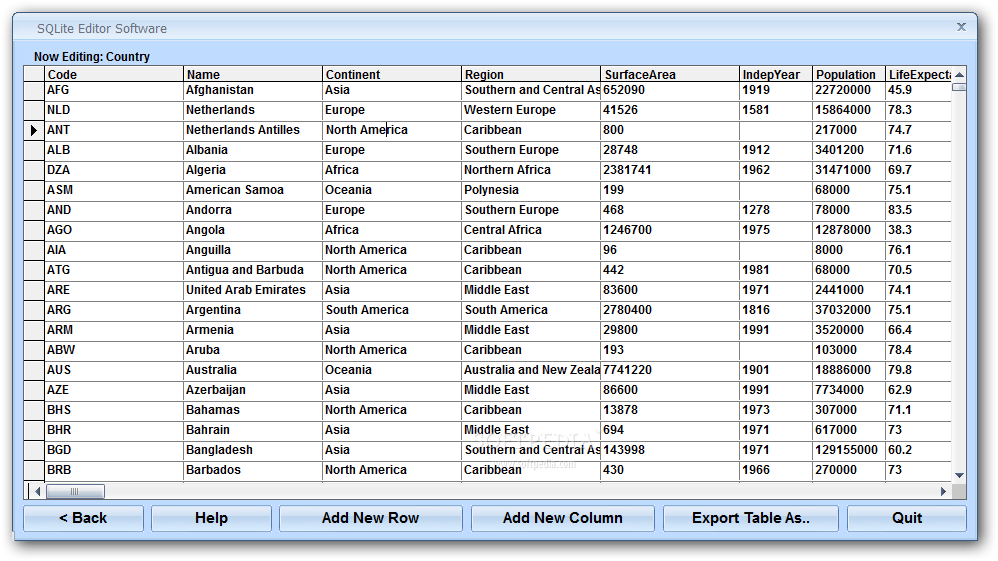Select the Code column header
This screenshot has height=561, width=998.
[114, 74]
